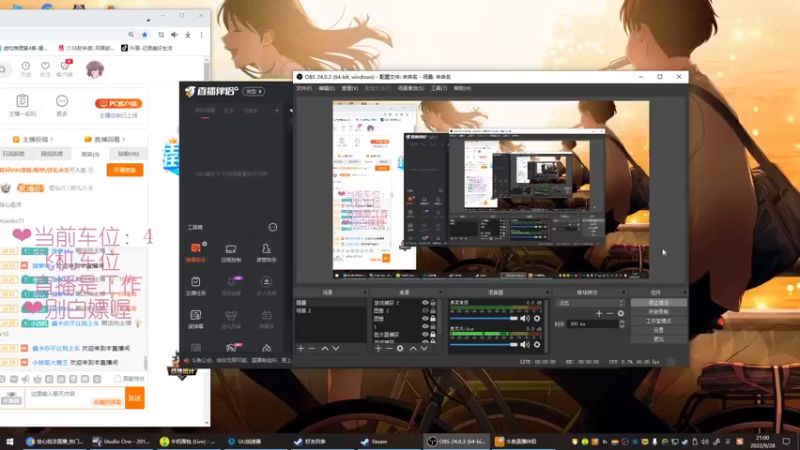Remove selected scene with minus icon
The width and height of the screenshot is (800, 450).
click(x=312, y=348)
